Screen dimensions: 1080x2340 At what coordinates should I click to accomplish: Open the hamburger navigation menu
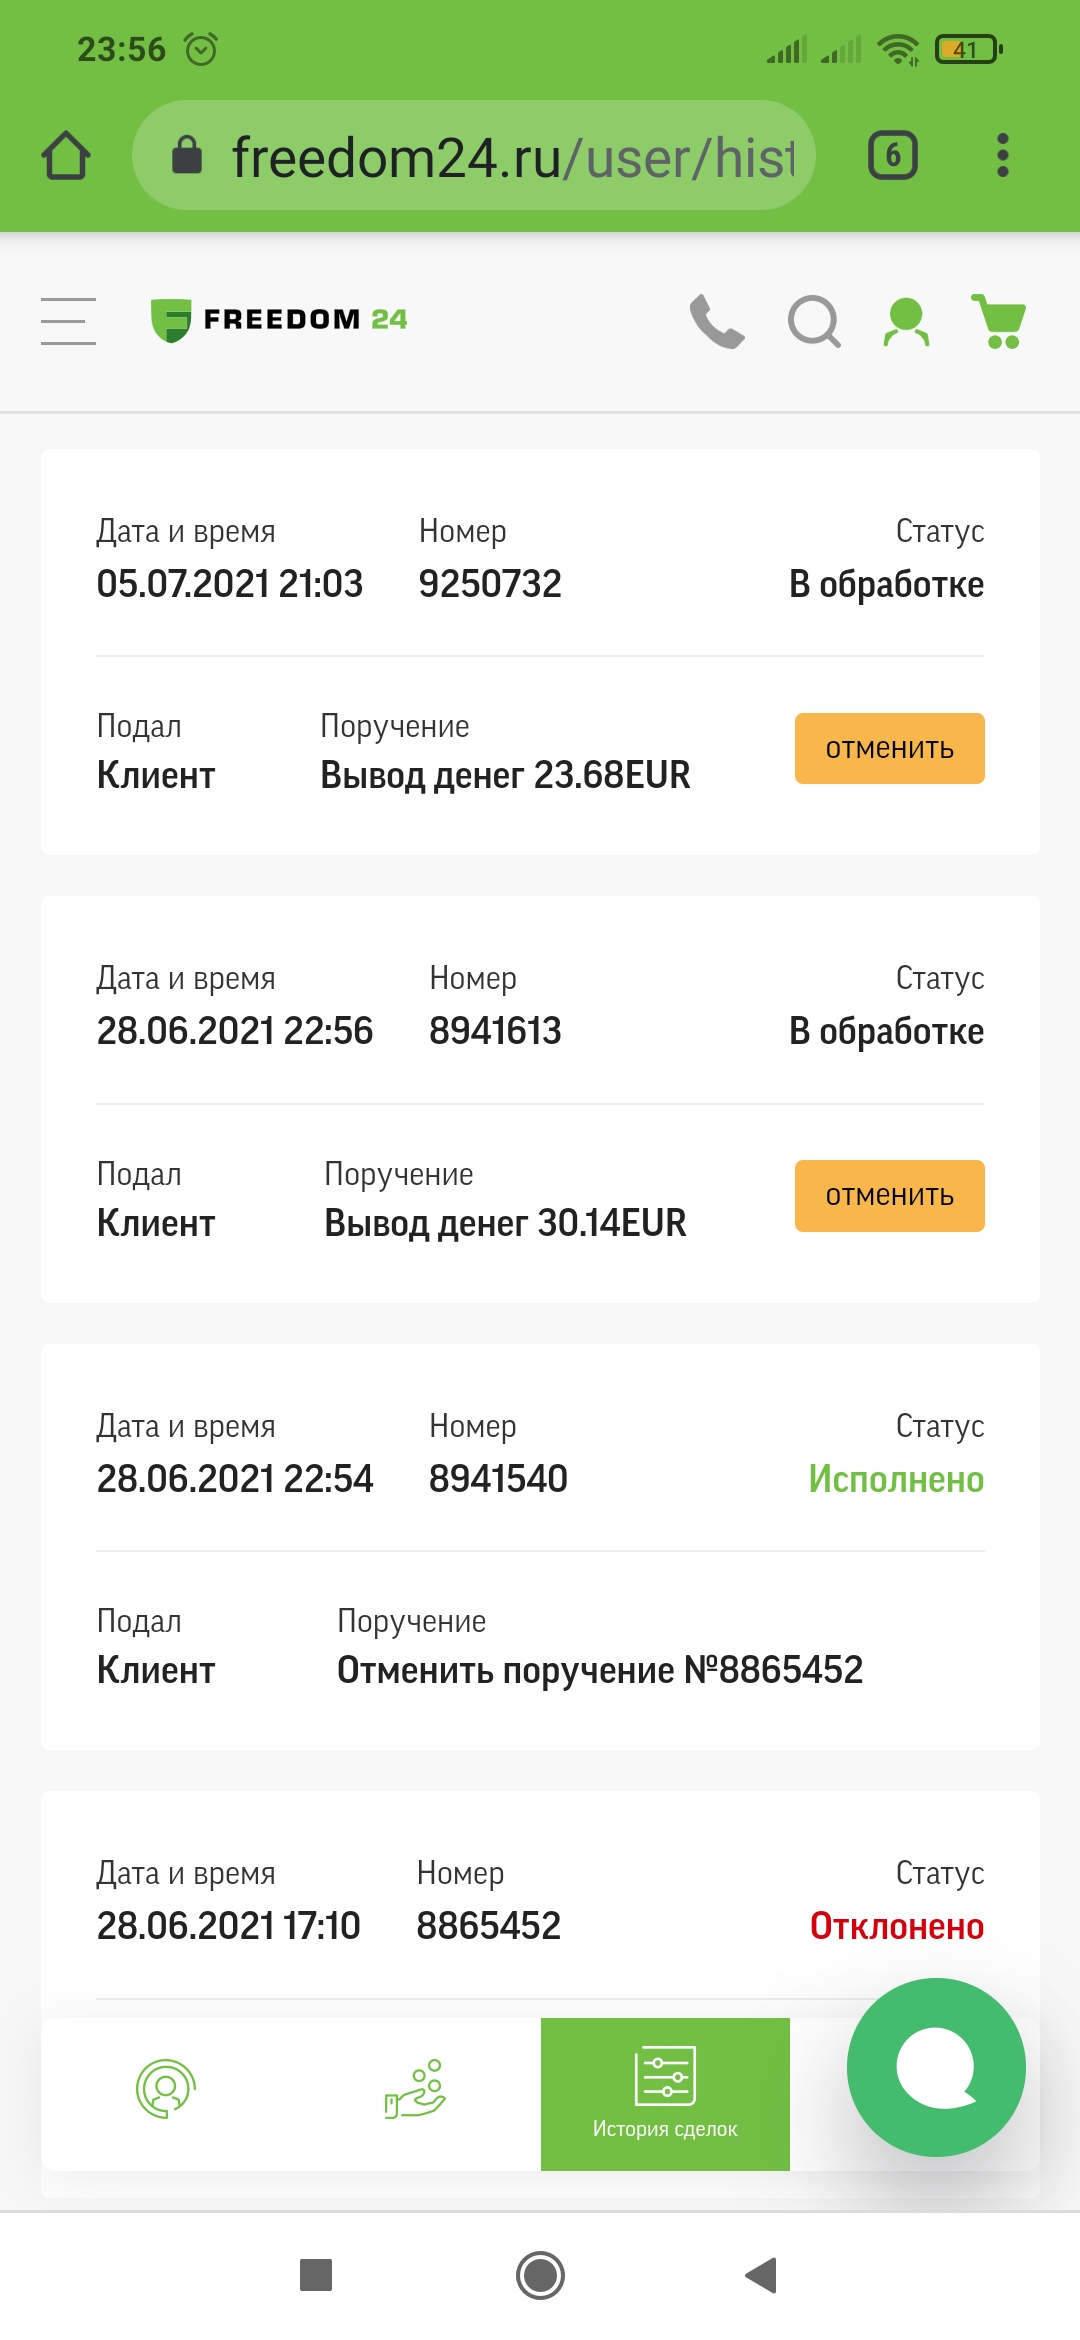click(68, 321)
